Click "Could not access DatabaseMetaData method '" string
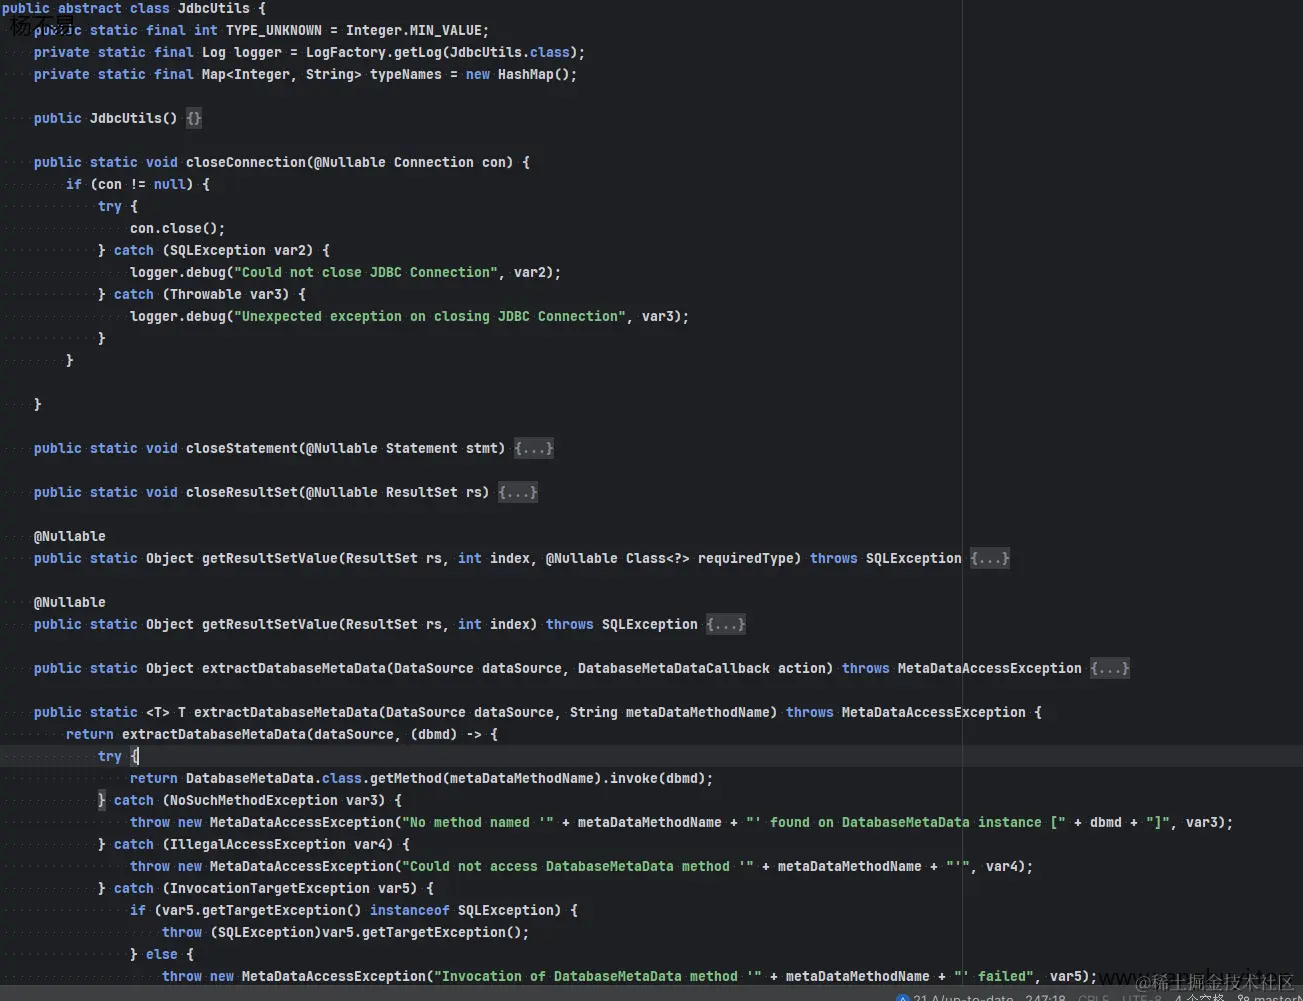1303x1001 pixels. pos(578,866)
